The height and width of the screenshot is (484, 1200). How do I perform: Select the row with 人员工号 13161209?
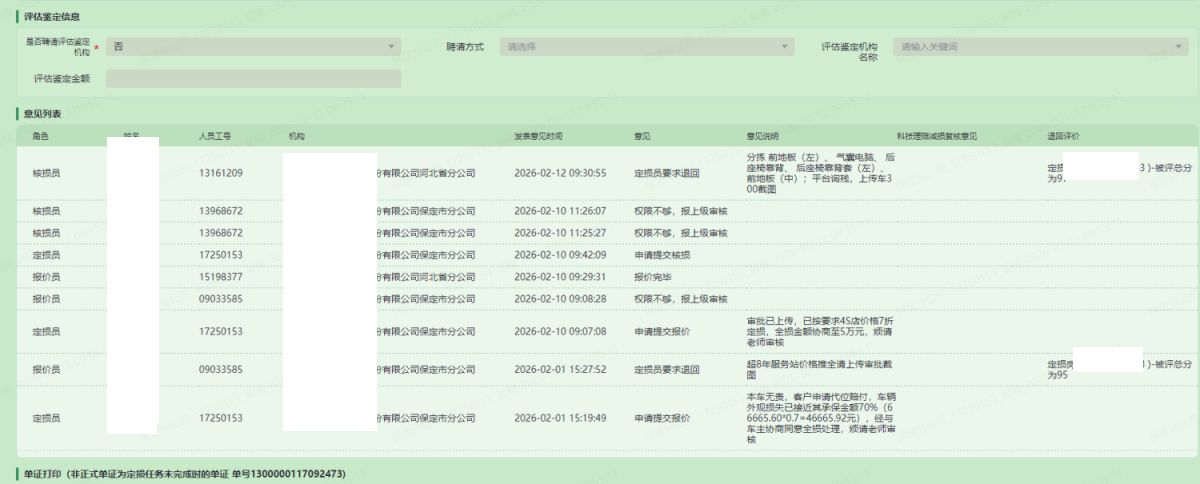click(221, 173)
